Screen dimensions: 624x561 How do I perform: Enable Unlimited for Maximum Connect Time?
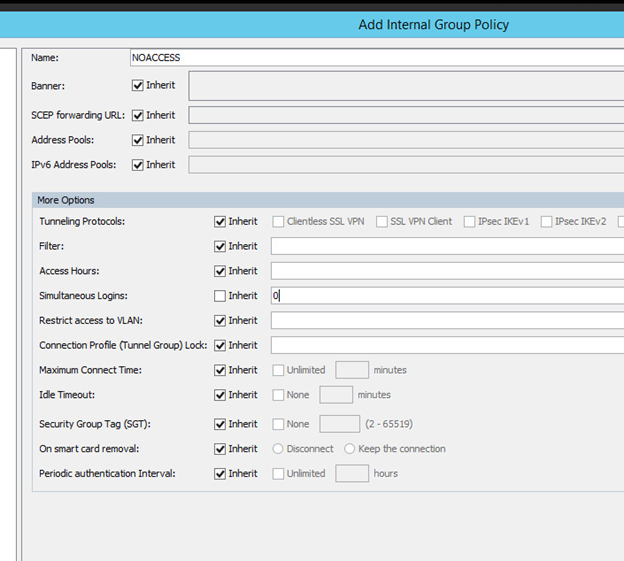tap(279, 370)
